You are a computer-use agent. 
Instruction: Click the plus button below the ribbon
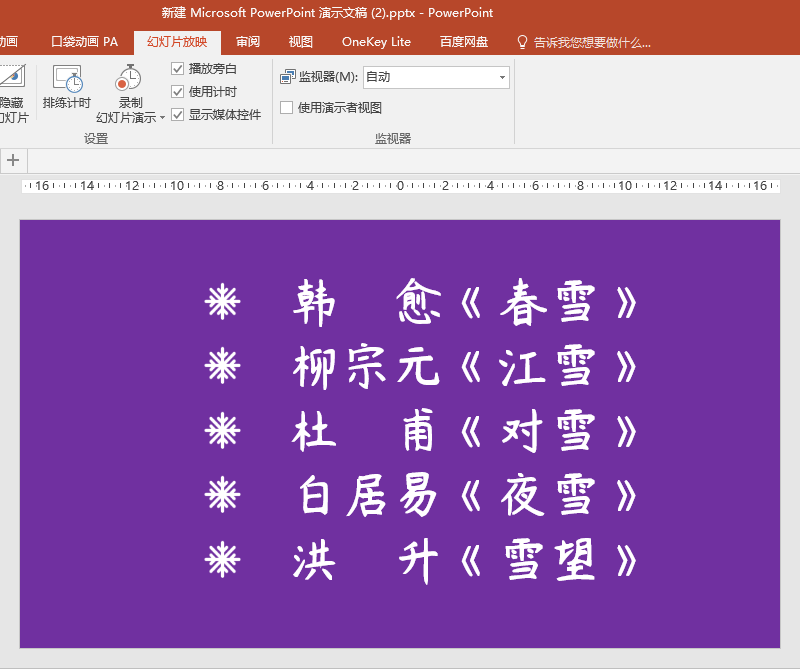13,160
